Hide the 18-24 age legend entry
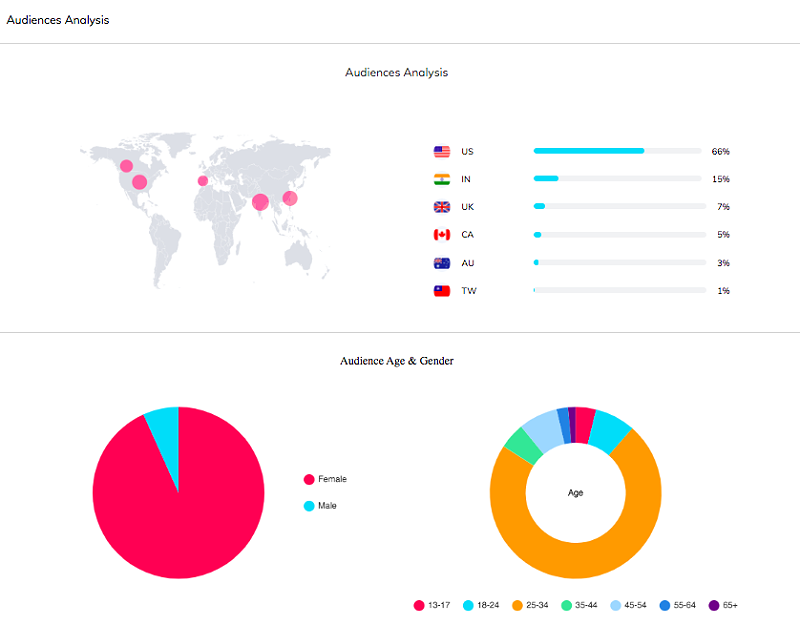The width and height of the screenshot is (800, 625). (x=480, y=605)
